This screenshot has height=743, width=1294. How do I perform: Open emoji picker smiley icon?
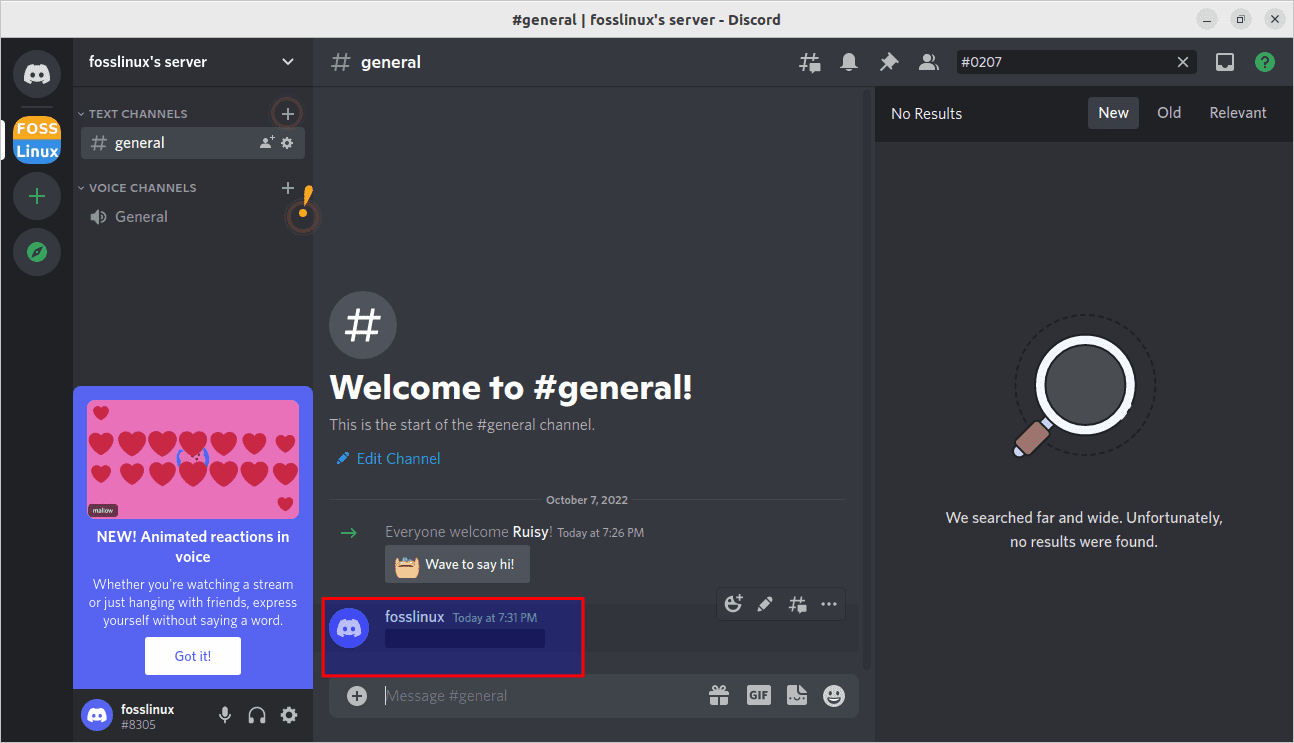834,695
